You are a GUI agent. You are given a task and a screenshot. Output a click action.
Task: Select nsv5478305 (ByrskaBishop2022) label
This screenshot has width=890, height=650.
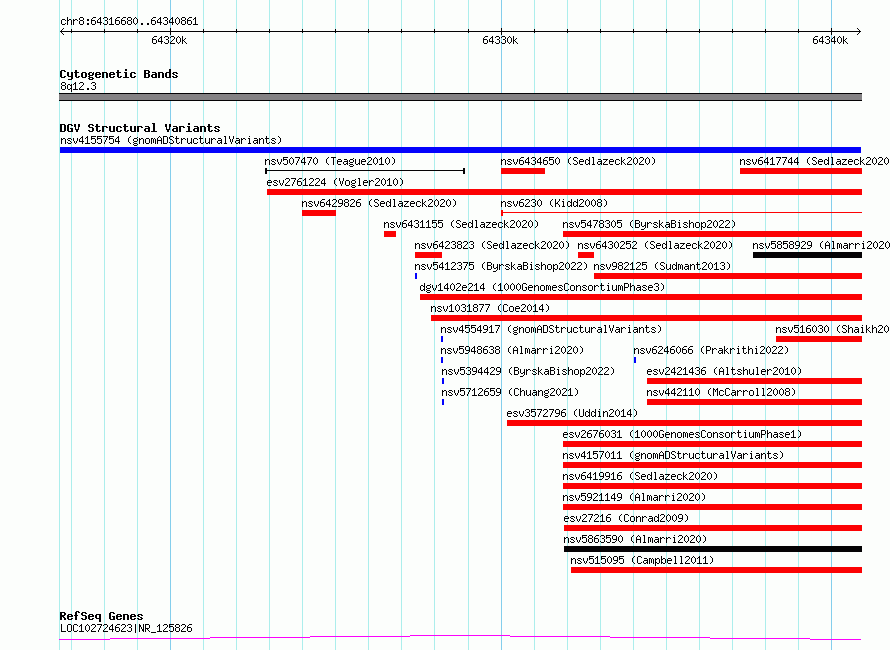click(x=649, y=224)
